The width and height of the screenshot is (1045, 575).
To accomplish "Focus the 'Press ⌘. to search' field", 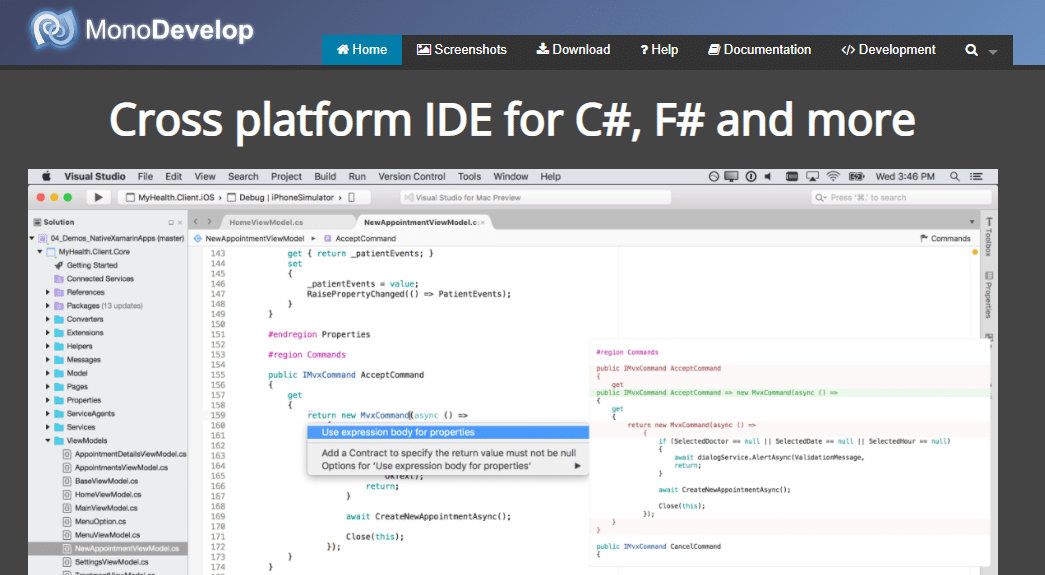I will (901, 197).
